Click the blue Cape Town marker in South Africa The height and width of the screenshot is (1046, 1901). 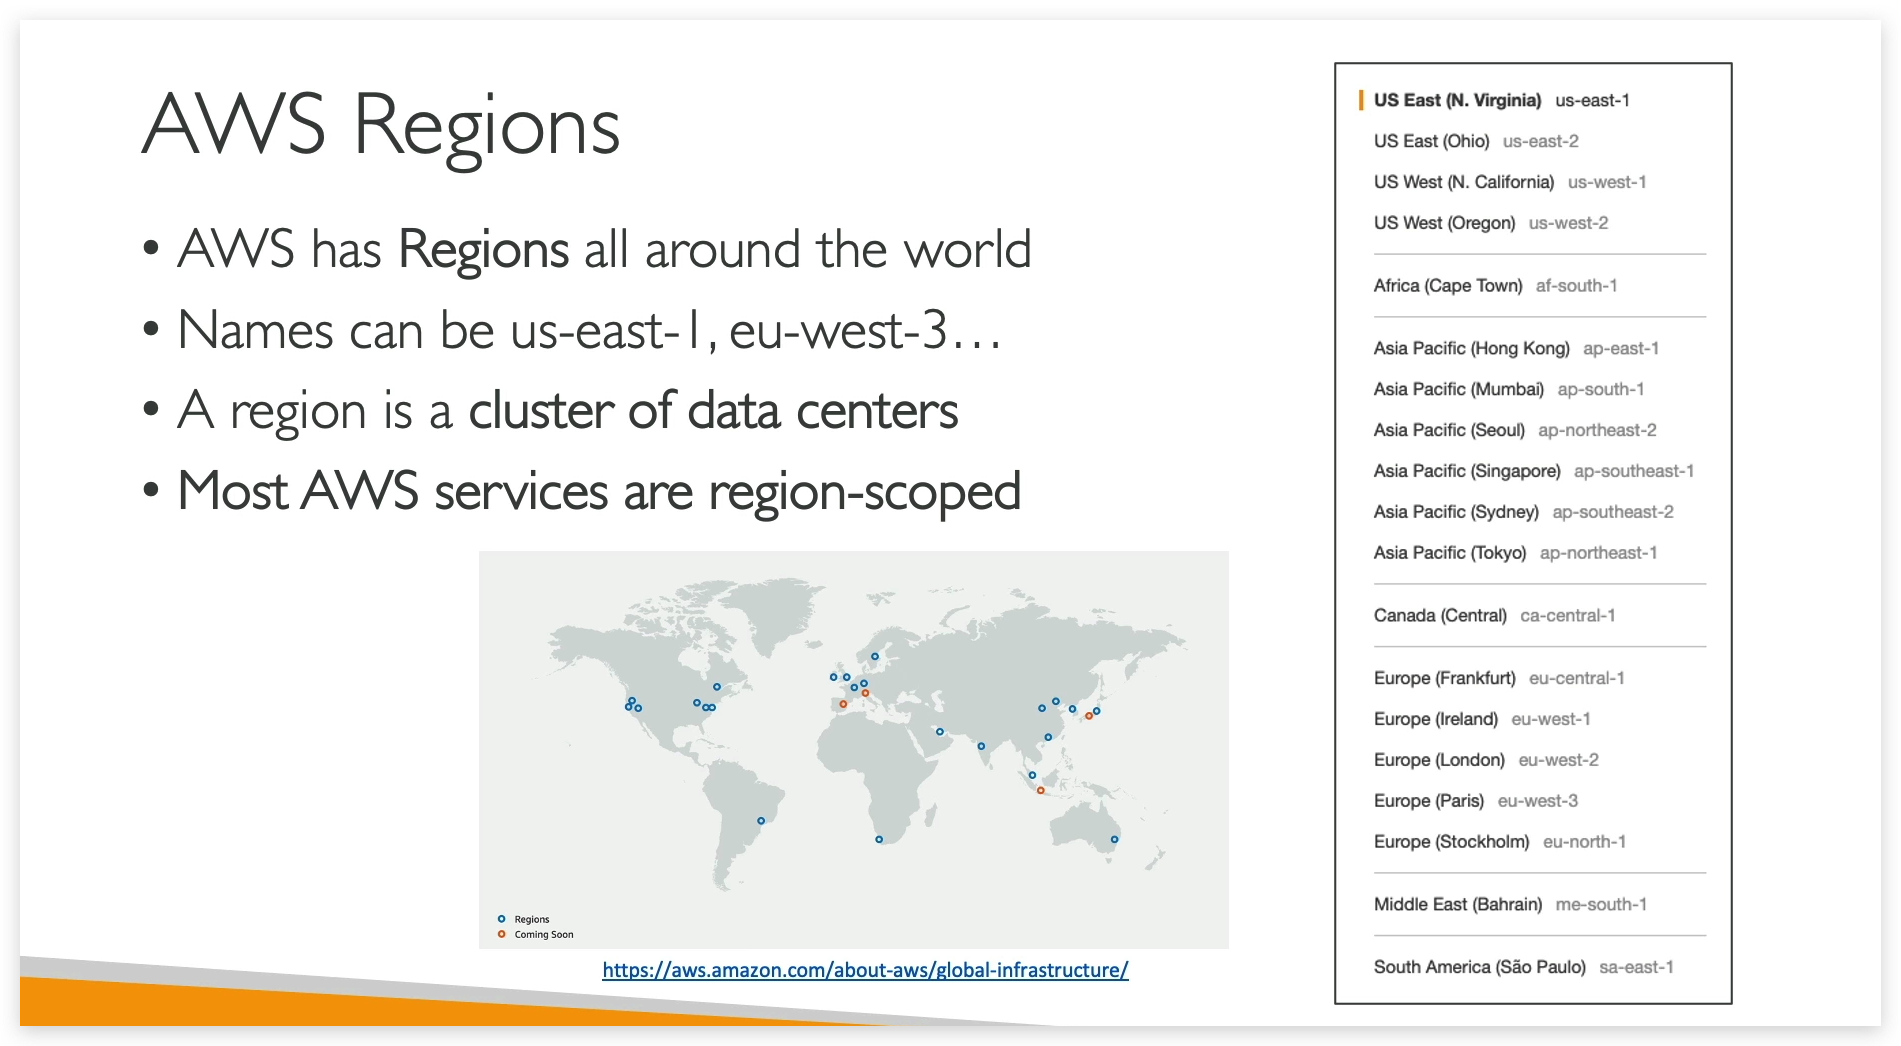coord(880,839)
